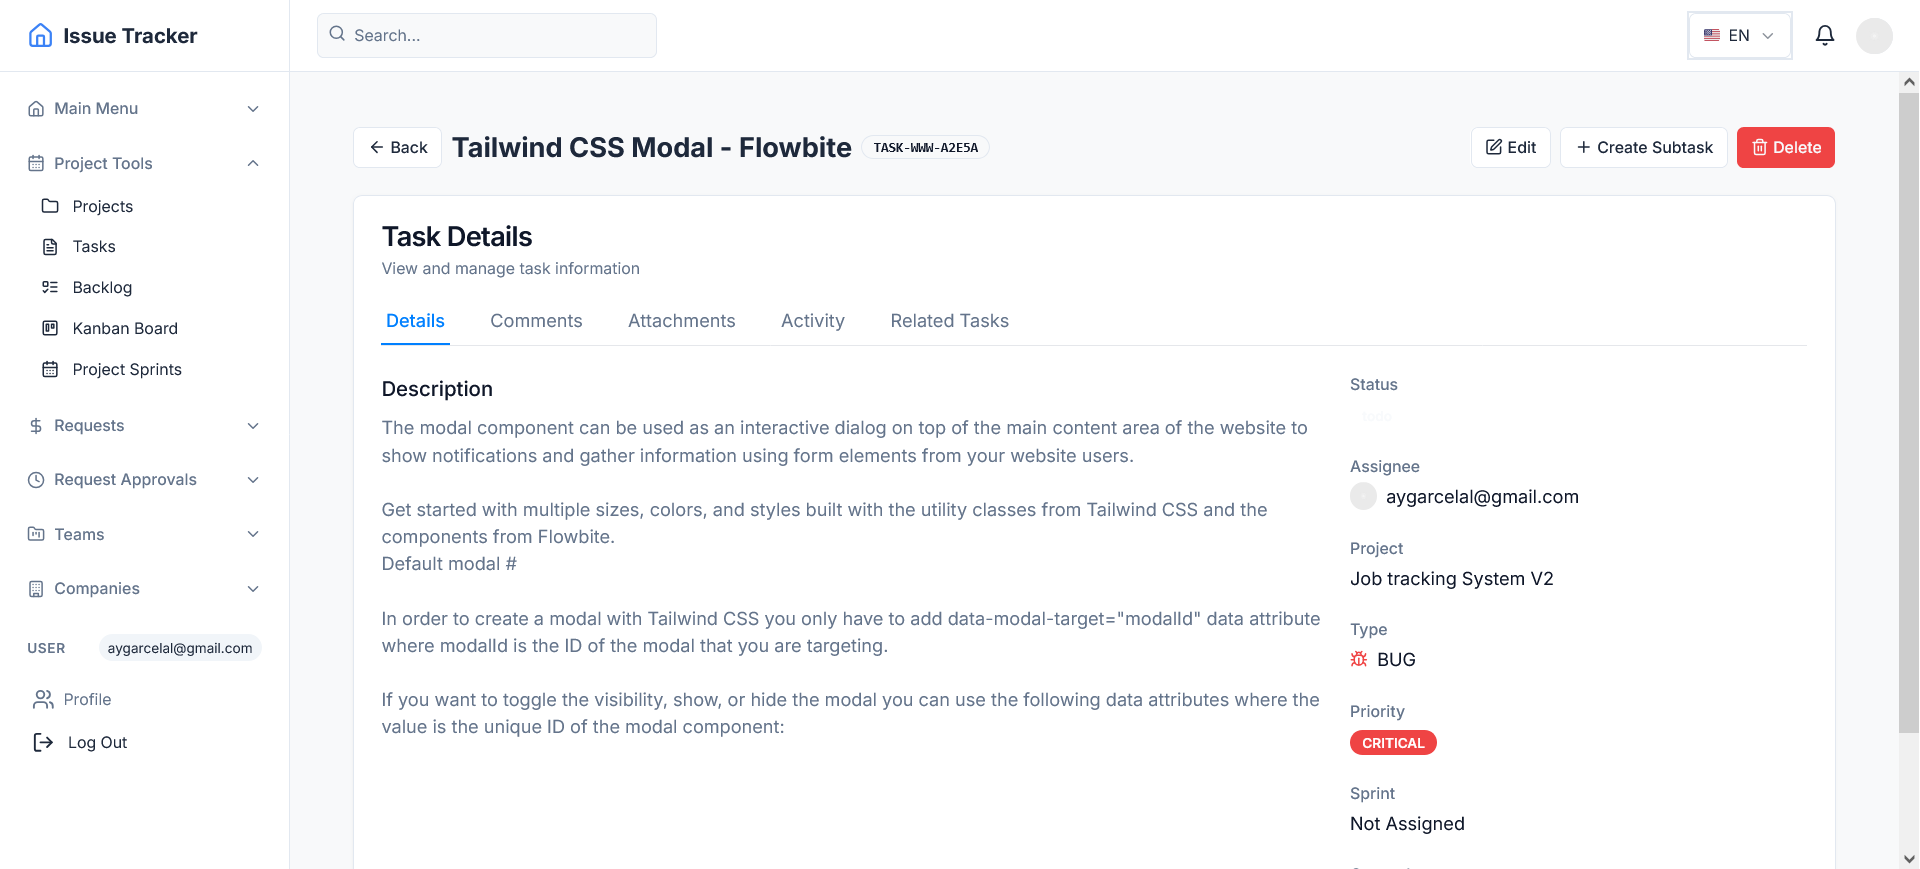Click inside the Search field
The width and height of the screenshot is (1920, 869).
(486, 35)
